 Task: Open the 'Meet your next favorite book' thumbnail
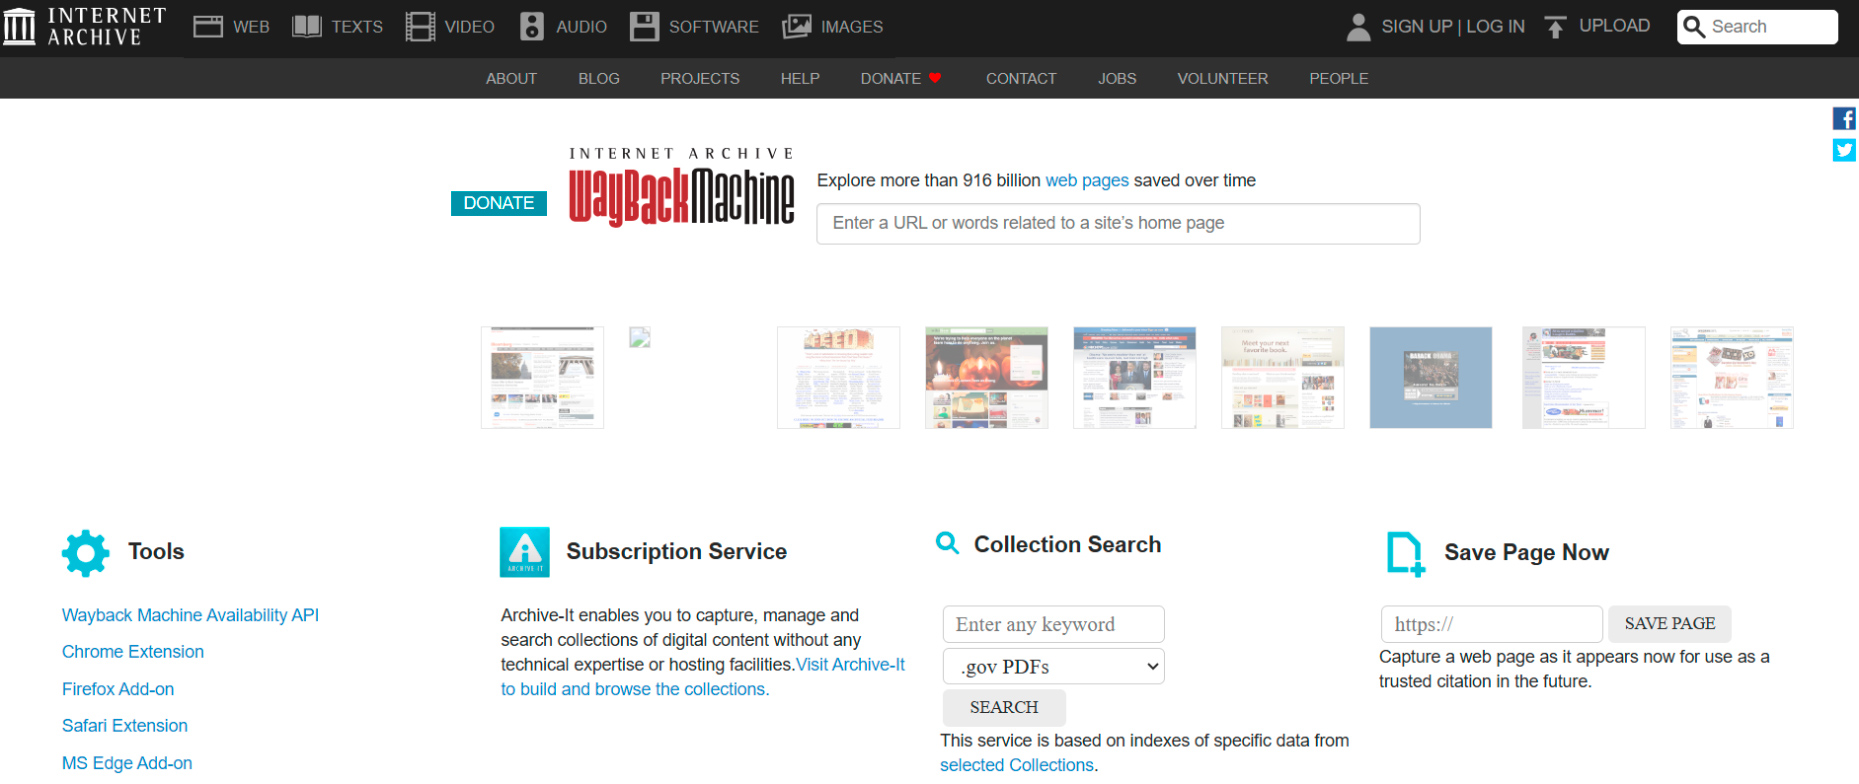[1283, 378]
